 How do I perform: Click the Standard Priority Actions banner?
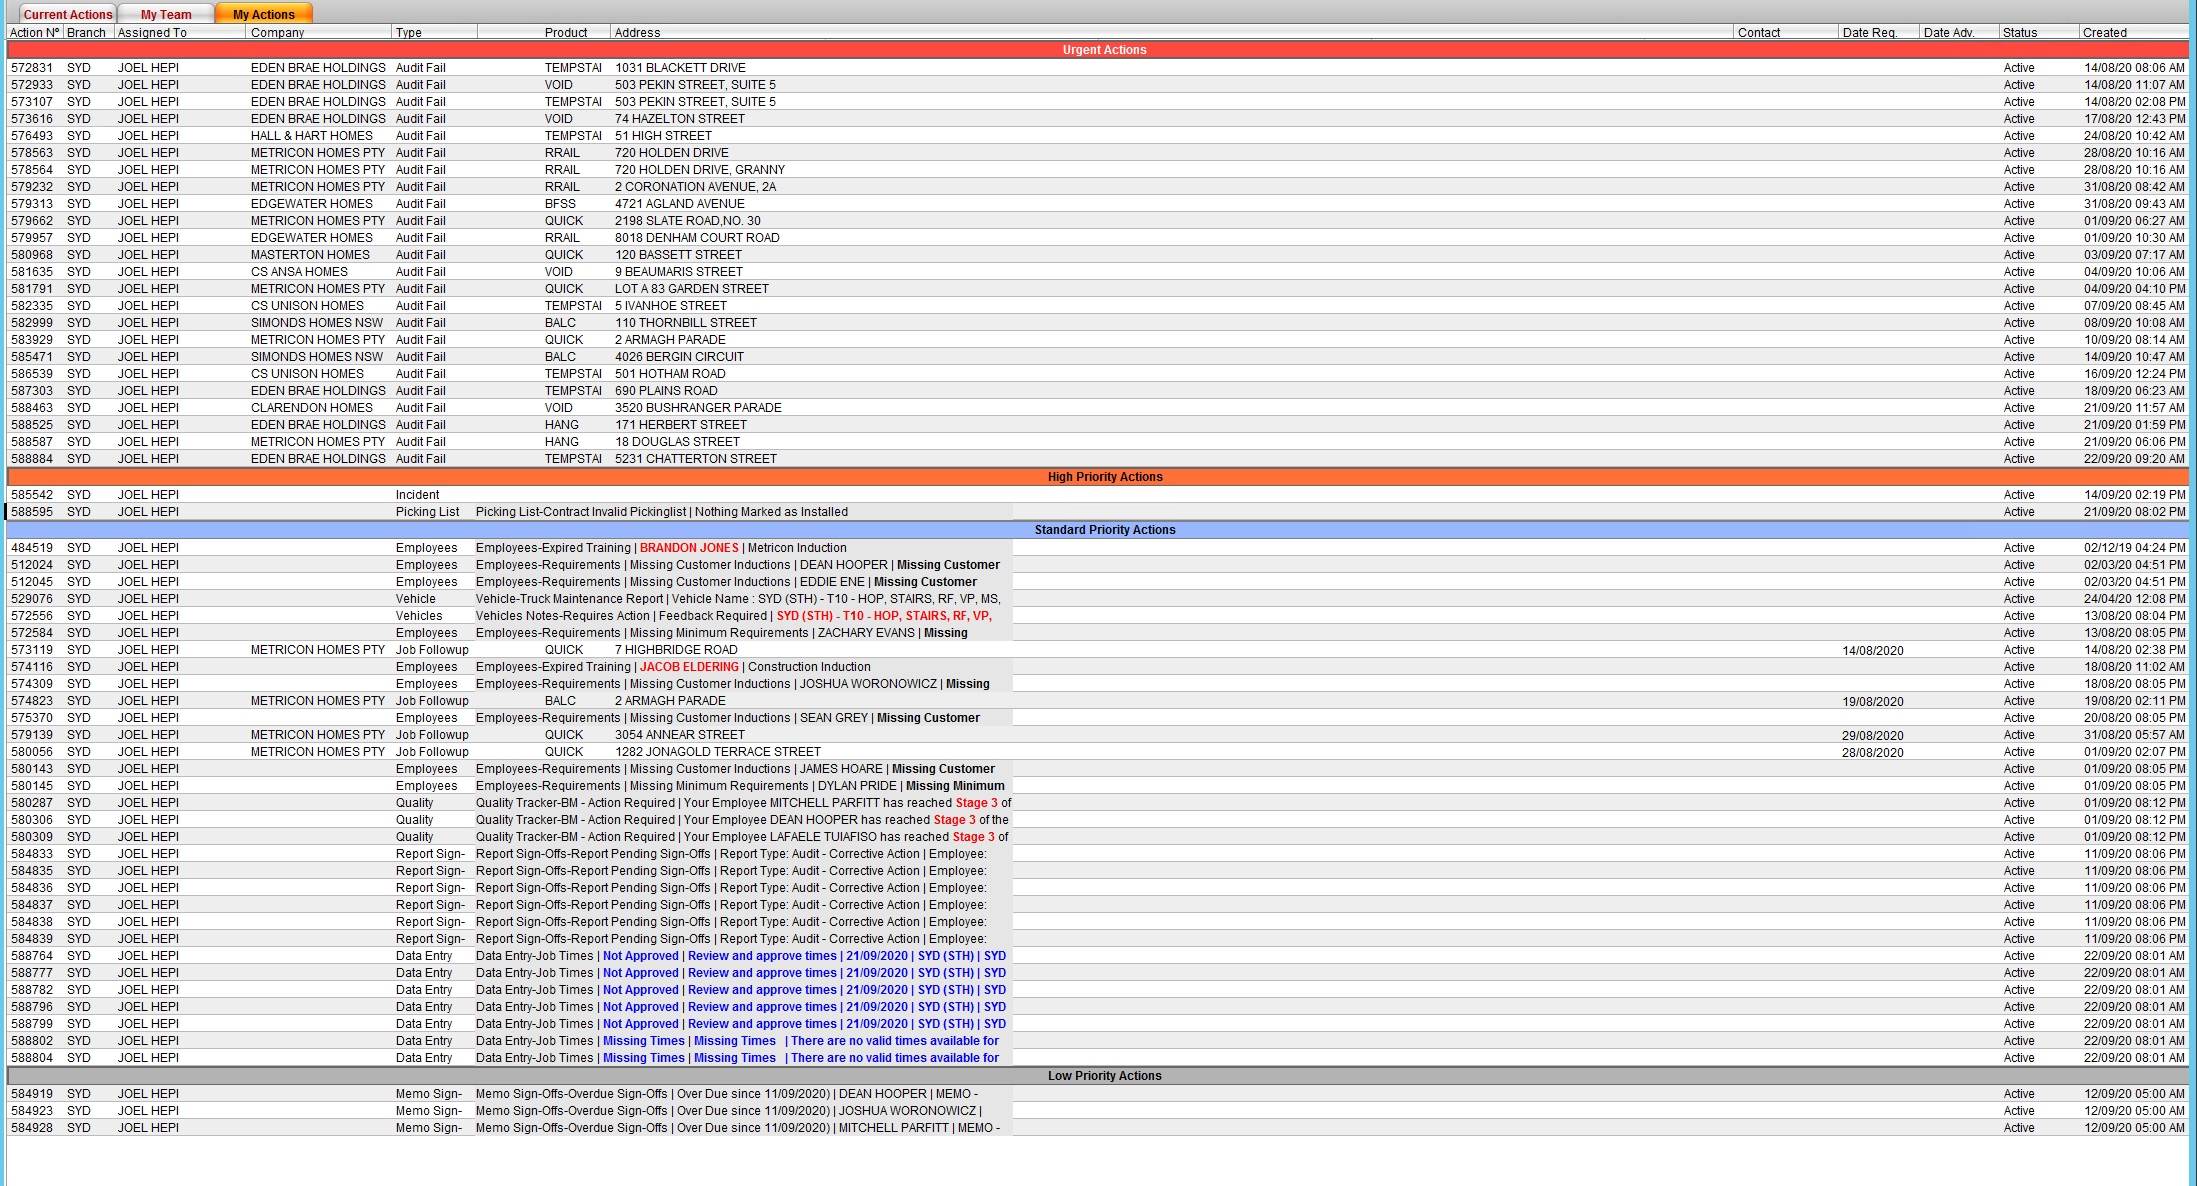(x=1104, y=530)
